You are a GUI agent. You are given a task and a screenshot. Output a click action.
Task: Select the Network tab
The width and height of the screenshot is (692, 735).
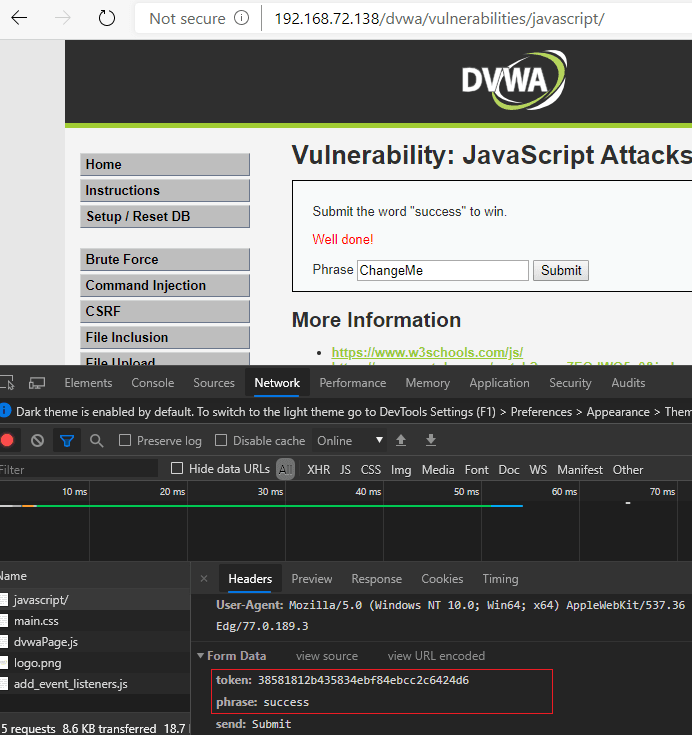pos(277,383)
